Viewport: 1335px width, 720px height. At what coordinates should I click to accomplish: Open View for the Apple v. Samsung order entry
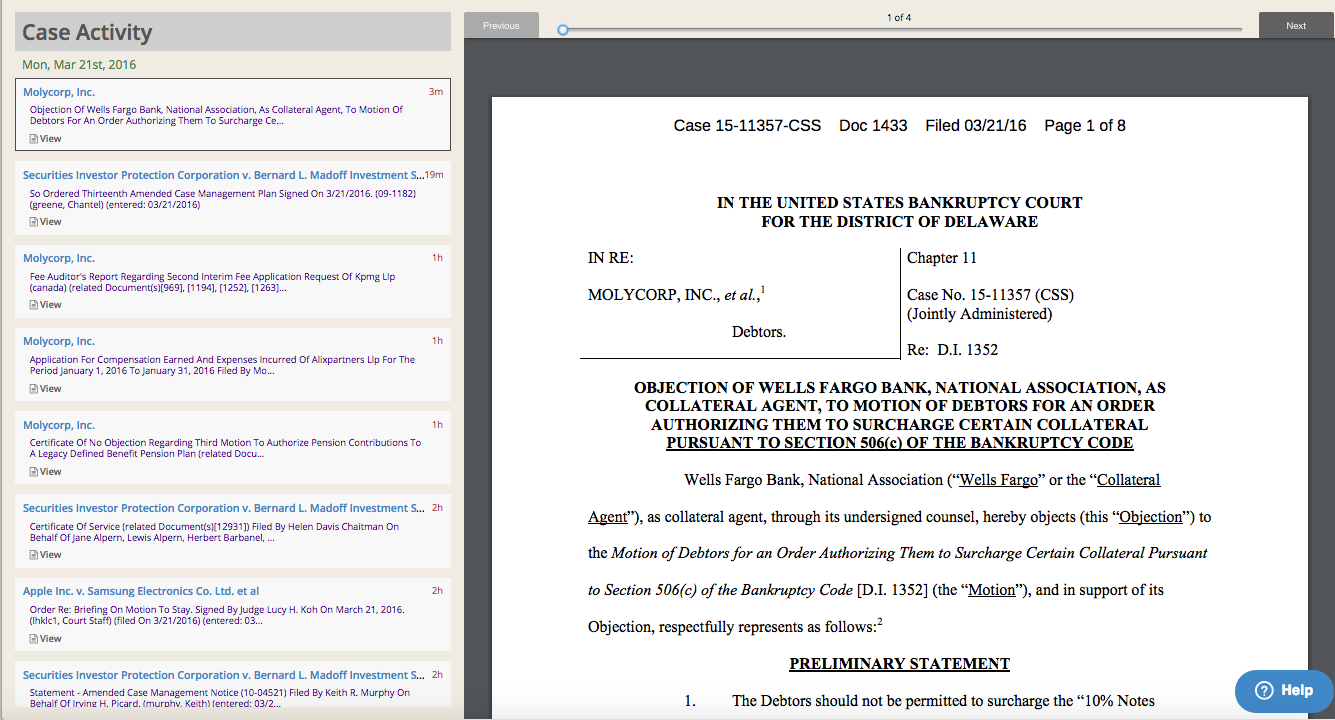45,639
